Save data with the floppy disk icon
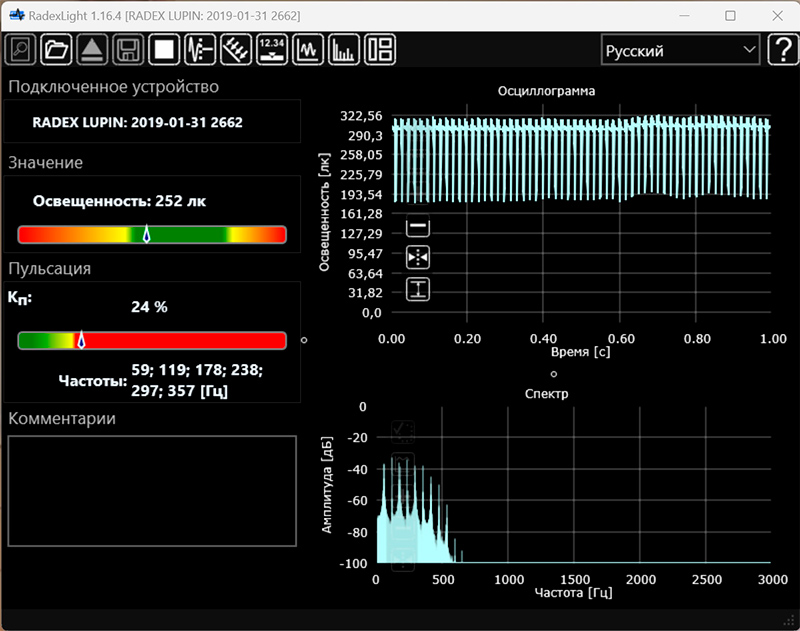This screenshot has height=631, width=800. [x=127, y=49]
